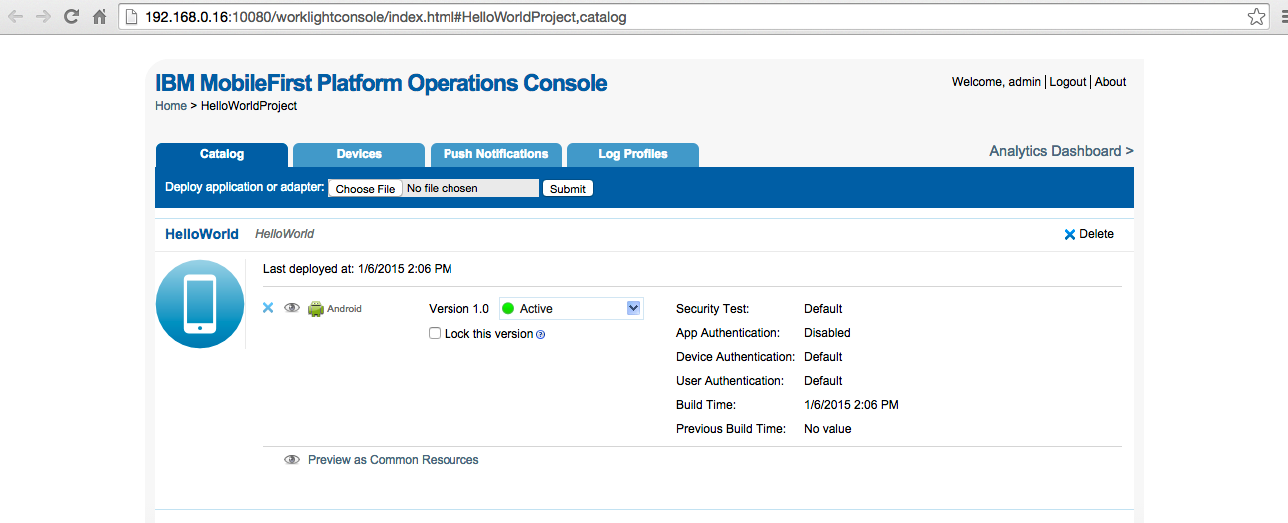
Task: Reload the page using refresh icon
Action: [71, 16]
